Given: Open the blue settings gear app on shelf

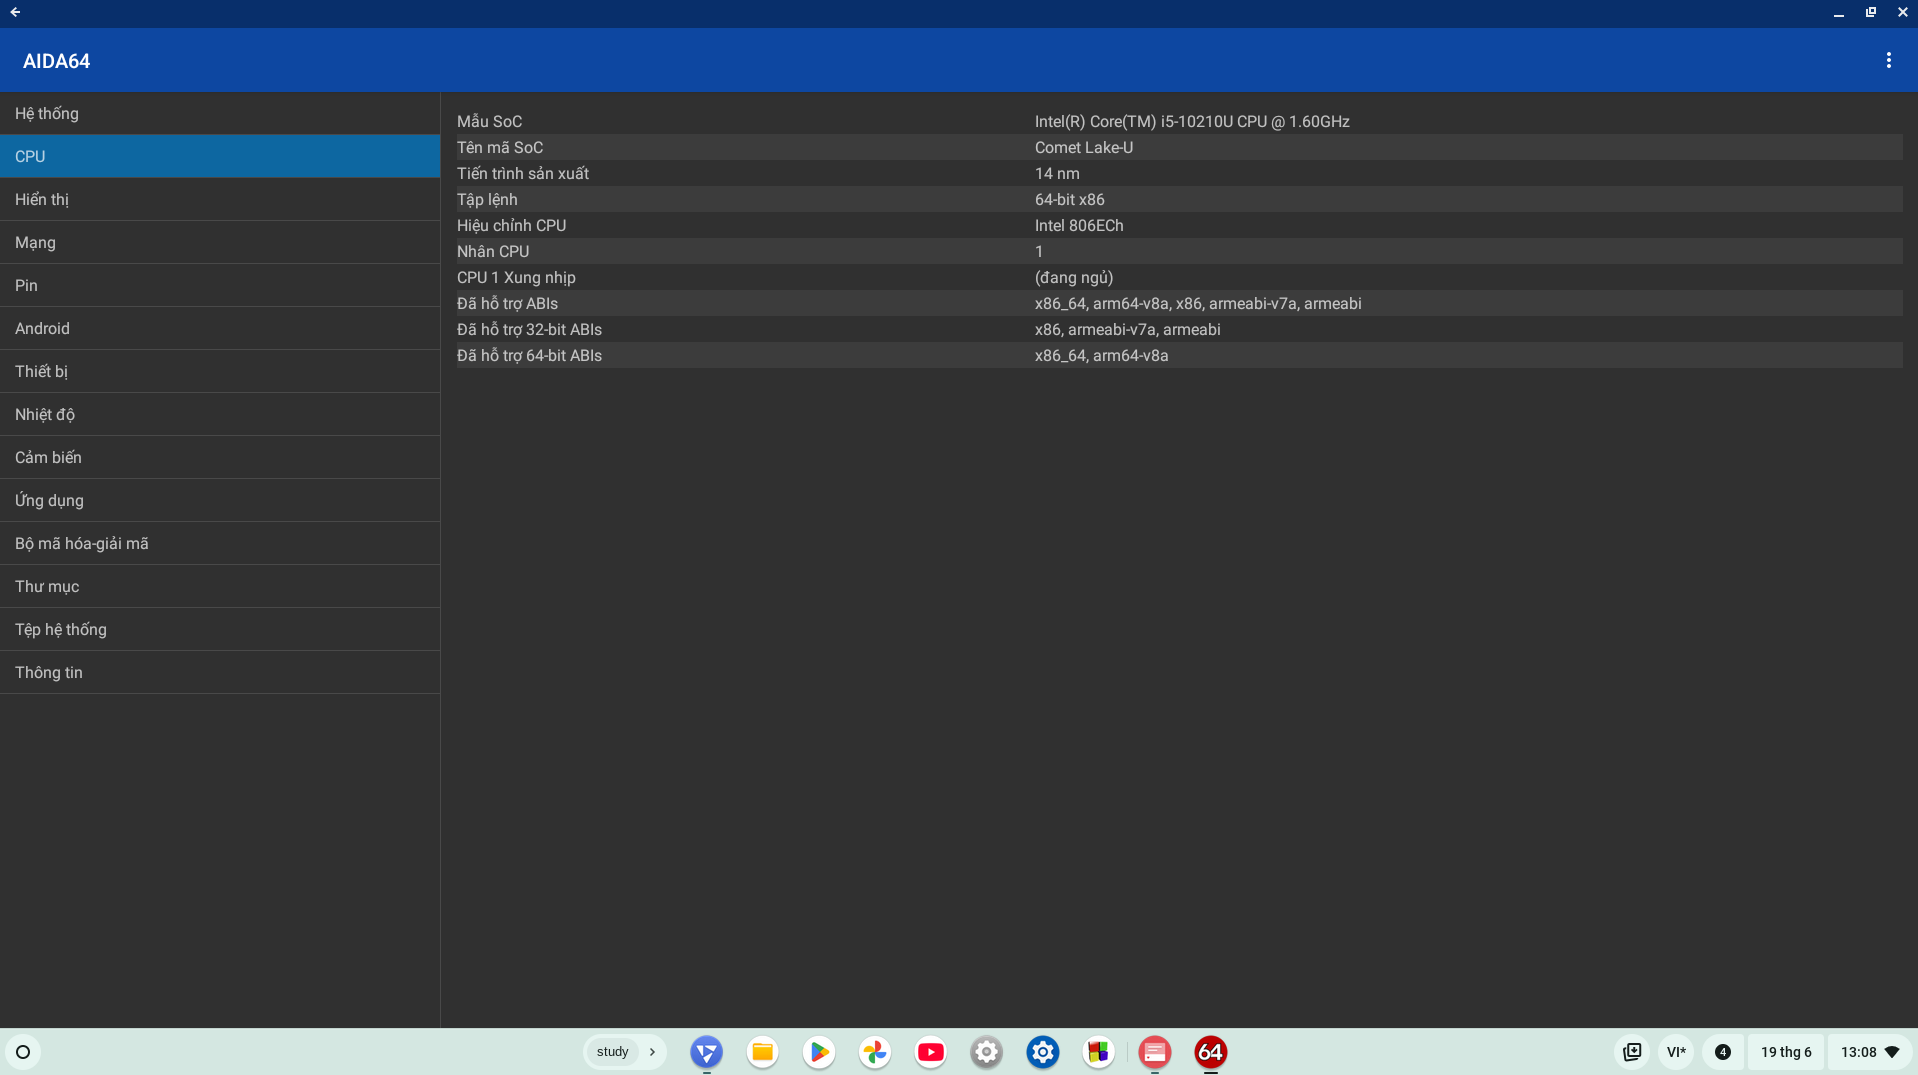Looking at the screenshot, I should click(1042, 1052).
